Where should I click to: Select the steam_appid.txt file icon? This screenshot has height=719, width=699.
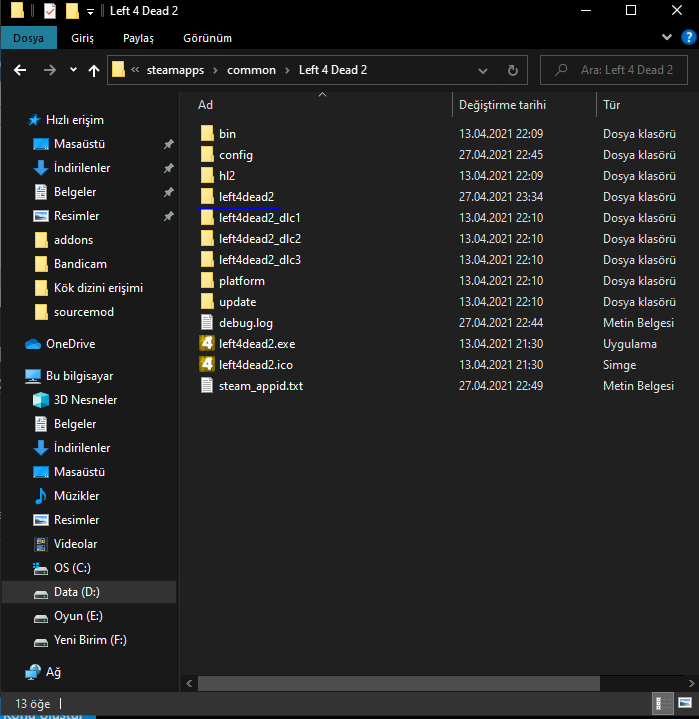pos(207,386)
